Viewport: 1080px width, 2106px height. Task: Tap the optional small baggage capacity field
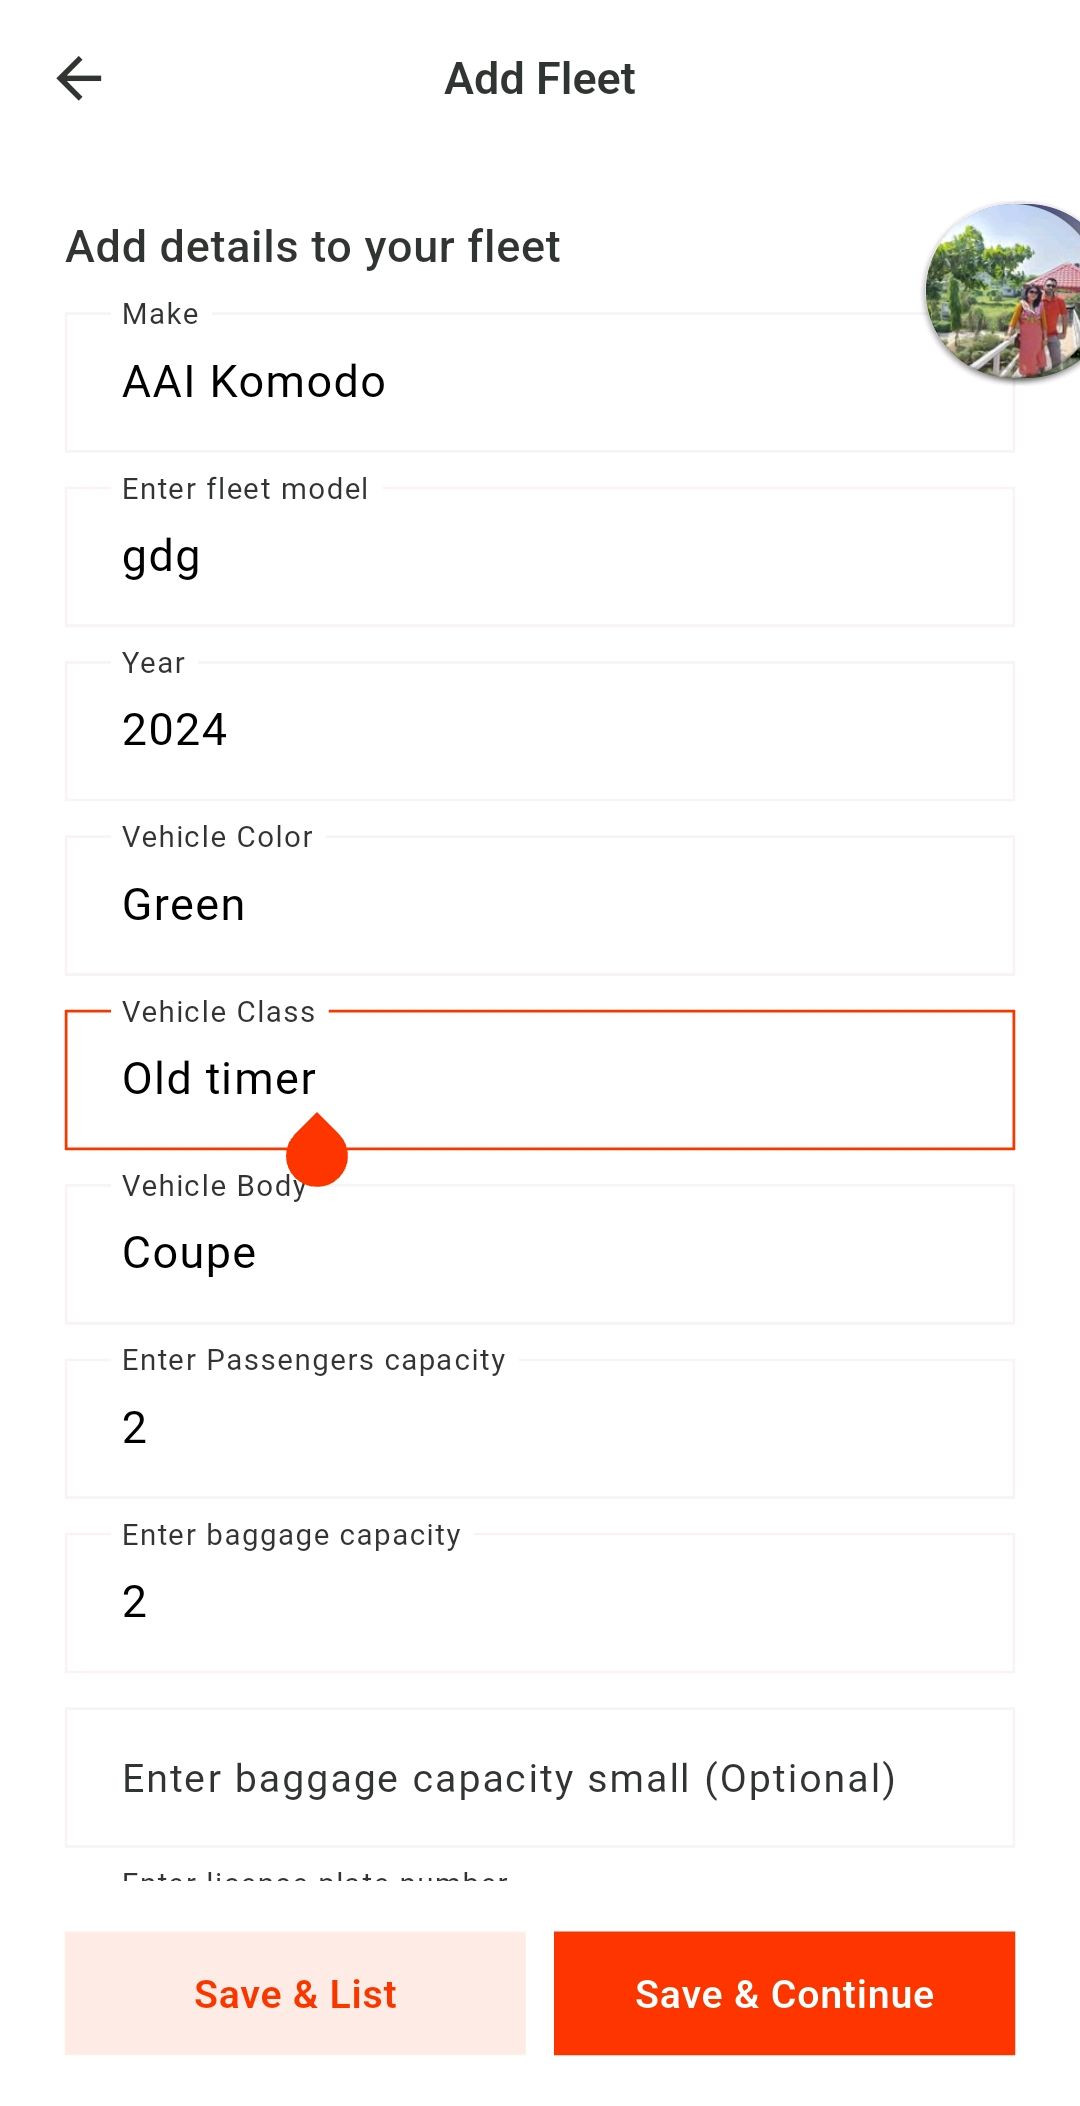coord(540,1778)
